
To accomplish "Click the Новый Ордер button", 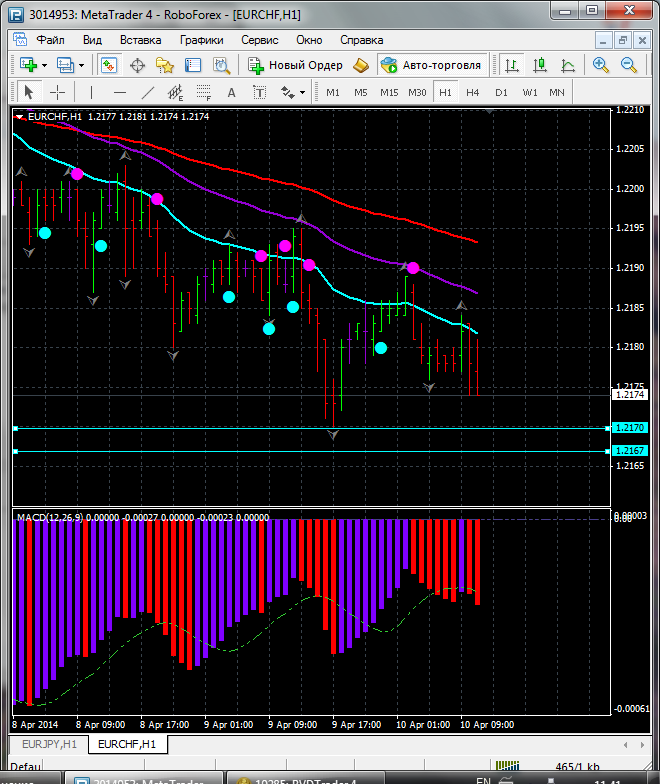I will (x=296, y=65).
